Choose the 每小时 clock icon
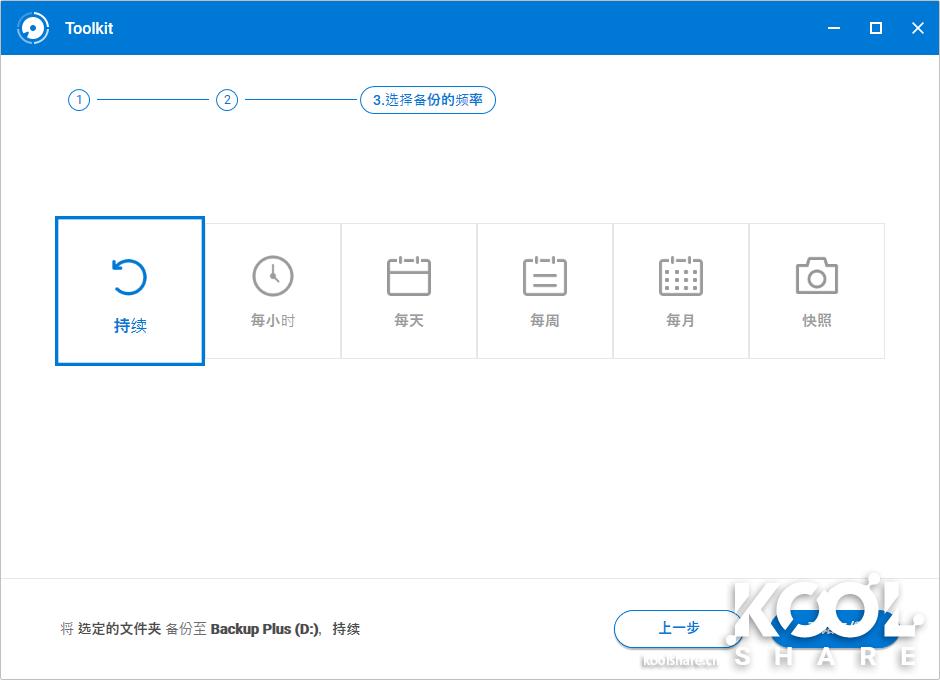 point(273,276)
